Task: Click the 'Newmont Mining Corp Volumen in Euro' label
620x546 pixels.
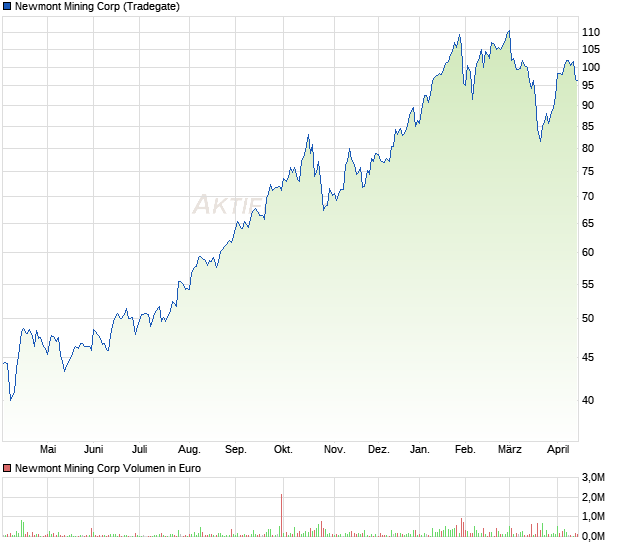Action: point(108,468)
